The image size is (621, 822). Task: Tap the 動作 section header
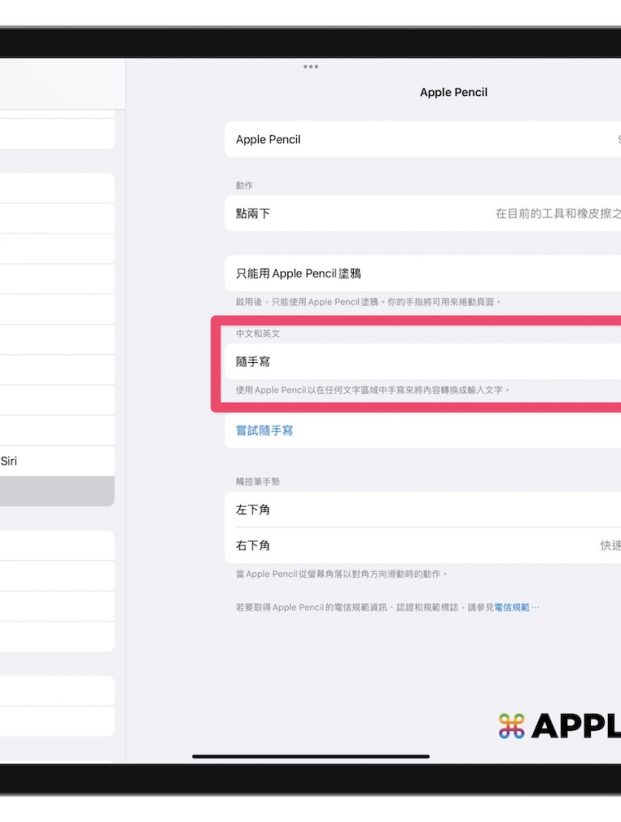[x=245, y=186]
